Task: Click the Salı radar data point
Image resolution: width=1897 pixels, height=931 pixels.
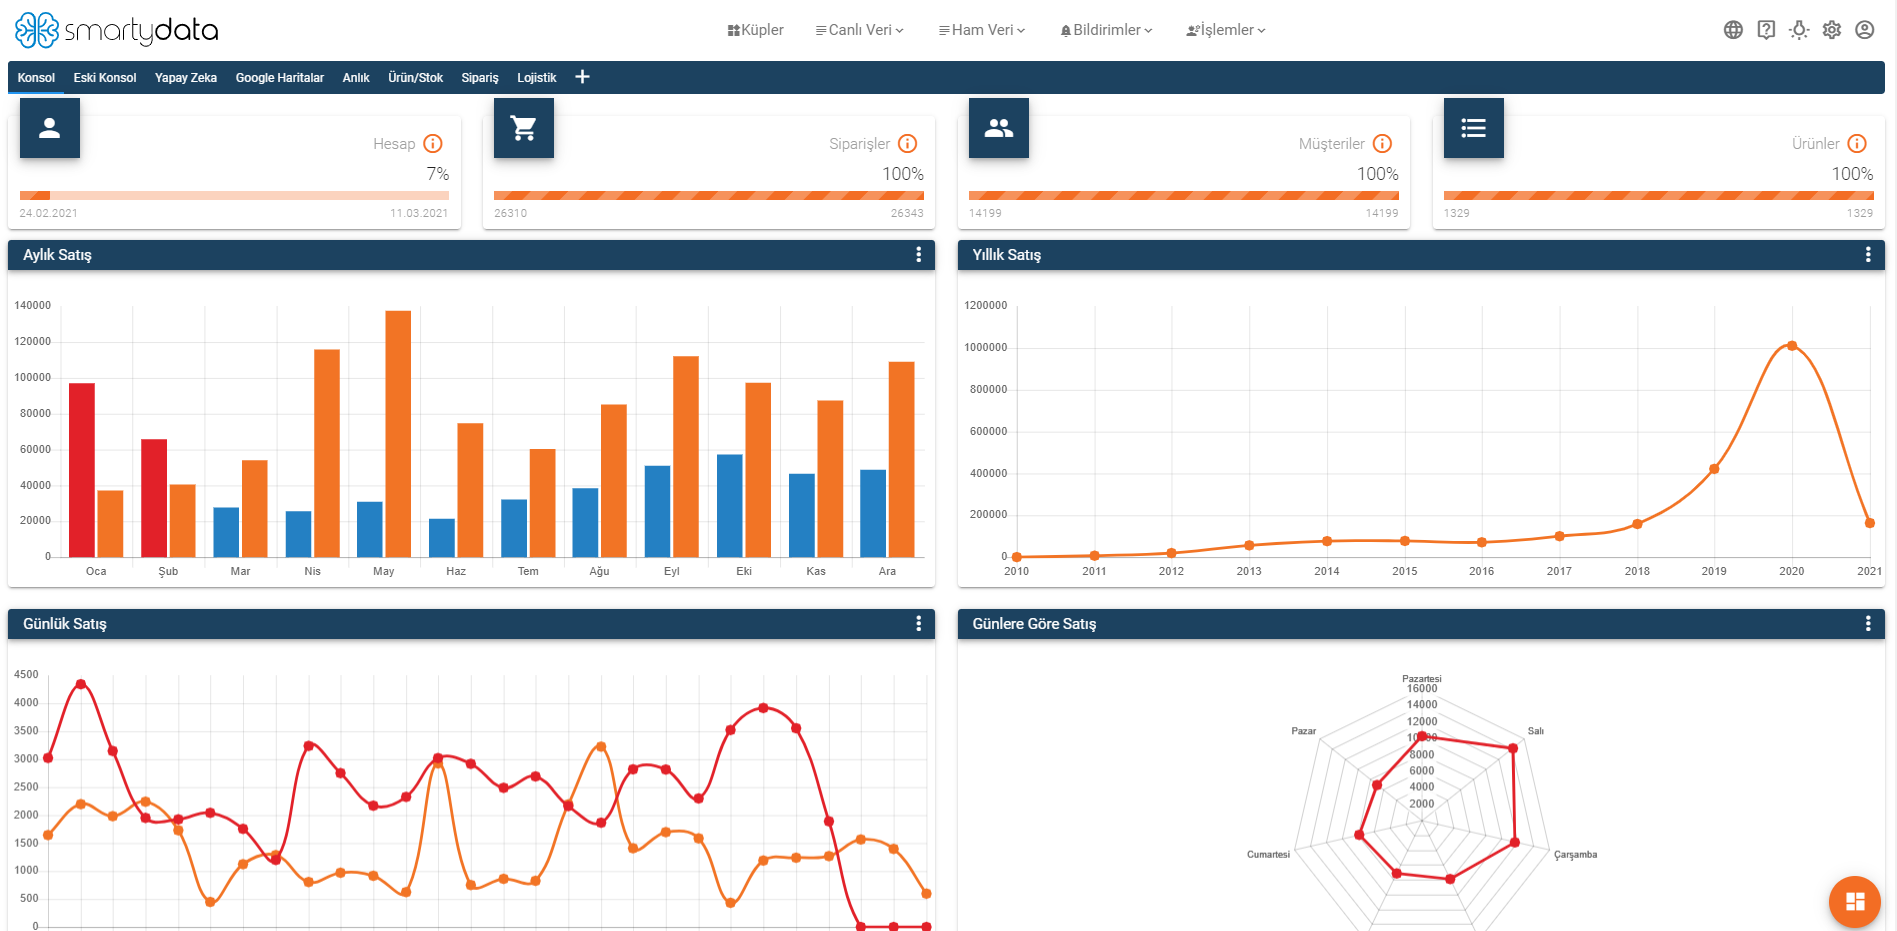Action: click(x=1513, y=748)
